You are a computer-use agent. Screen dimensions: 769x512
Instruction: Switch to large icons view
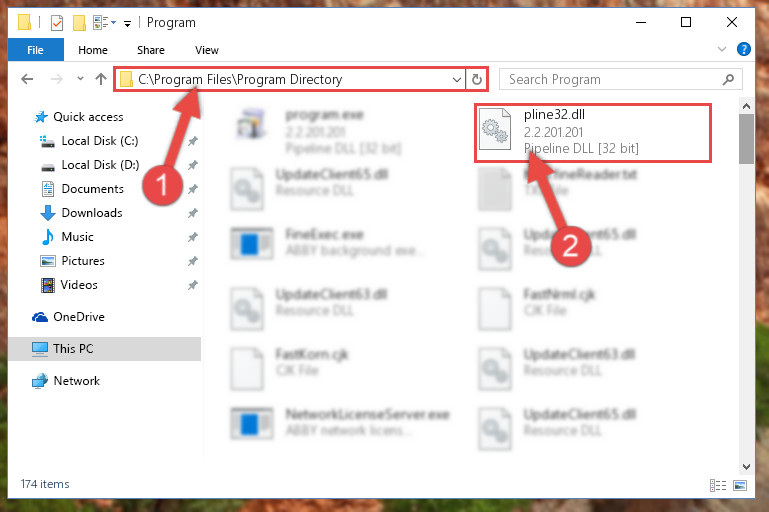740,486
